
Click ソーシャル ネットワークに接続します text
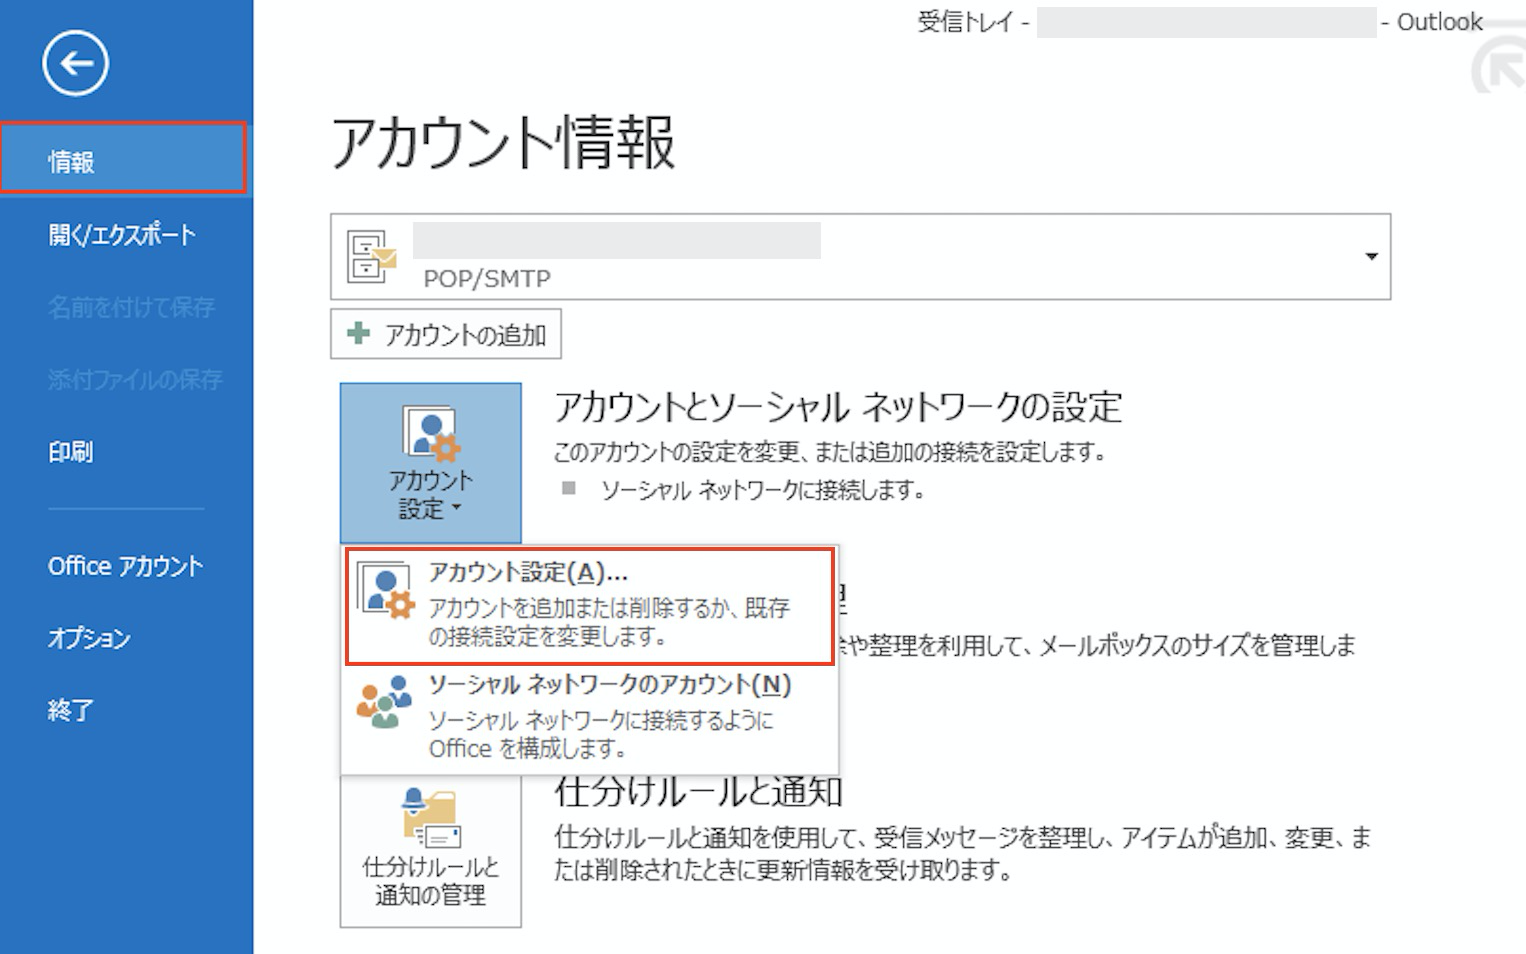[x=763, y=491]
